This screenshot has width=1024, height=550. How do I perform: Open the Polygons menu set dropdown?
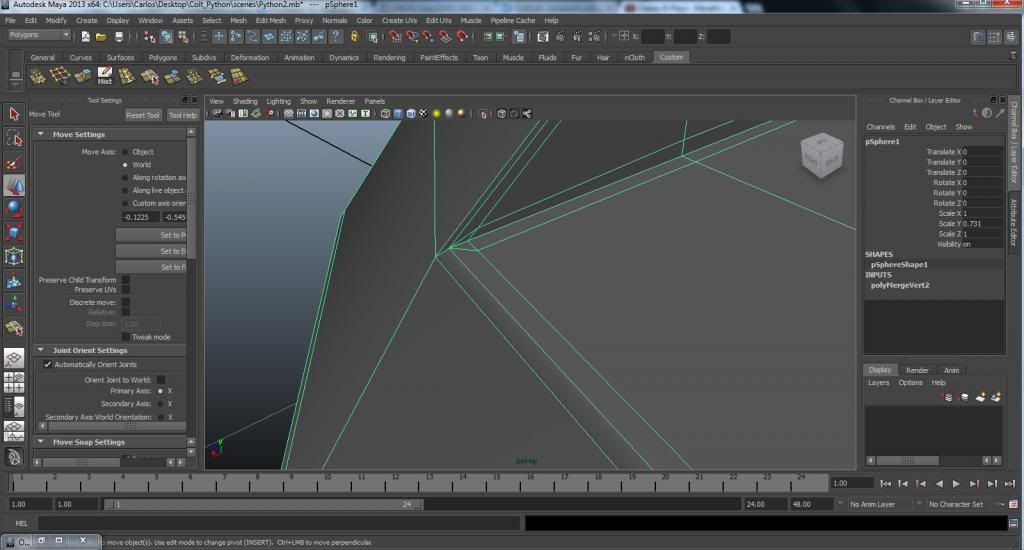coord(38,35)
